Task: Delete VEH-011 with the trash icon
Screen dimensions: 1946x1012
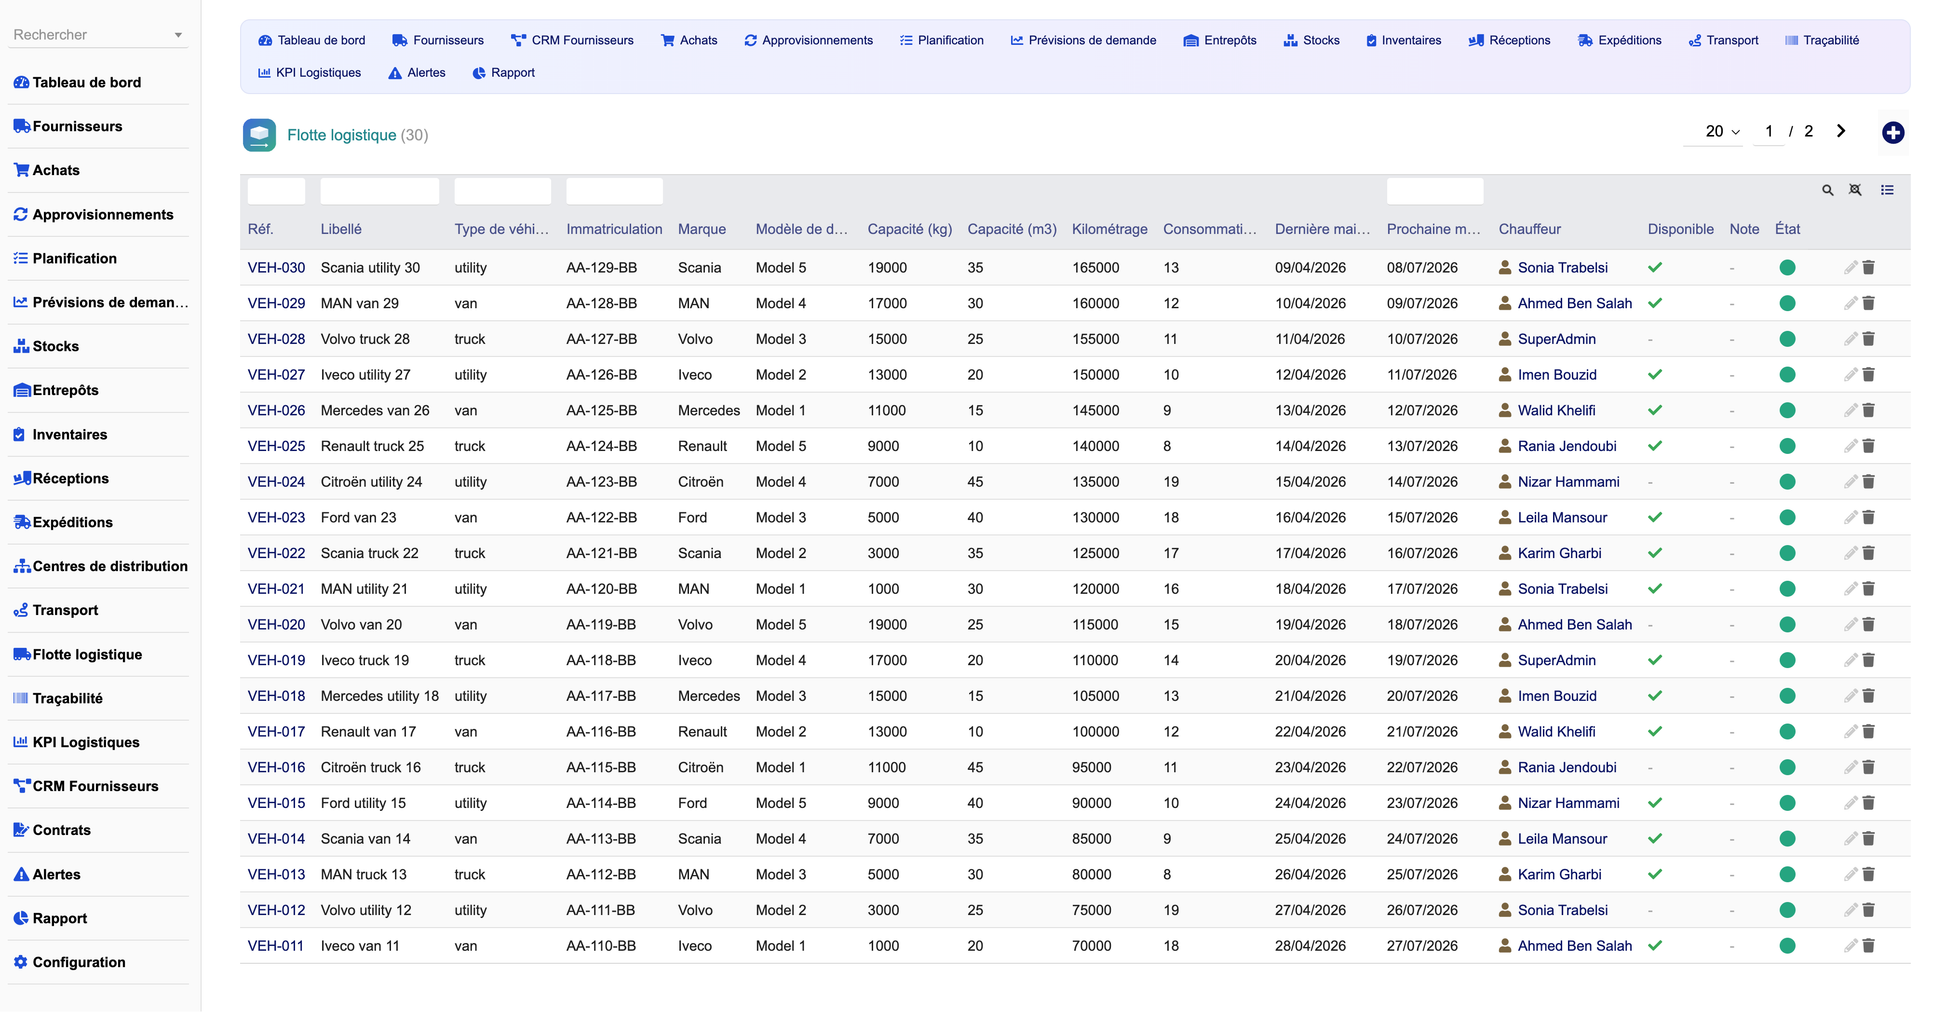Action: pos(1868,945)
